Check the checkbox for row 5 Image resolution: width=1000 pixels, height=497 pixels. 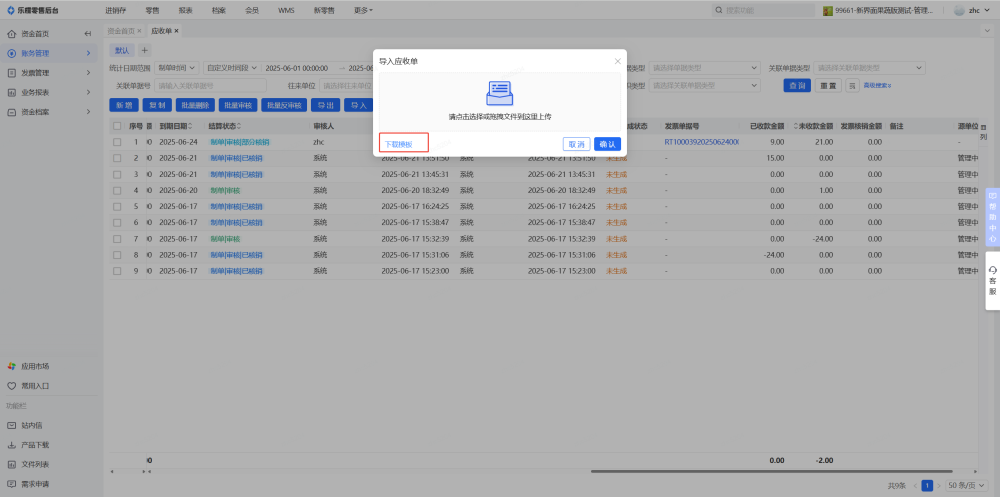[116, 206]
